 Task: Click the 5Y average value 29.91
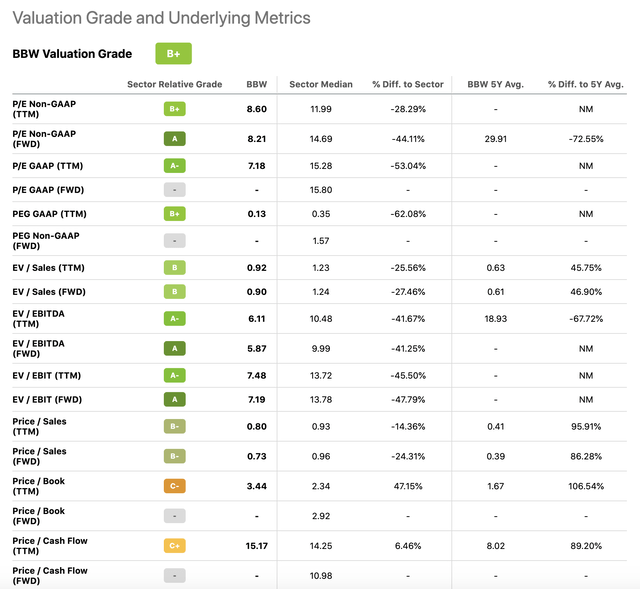tap(496, 139)
